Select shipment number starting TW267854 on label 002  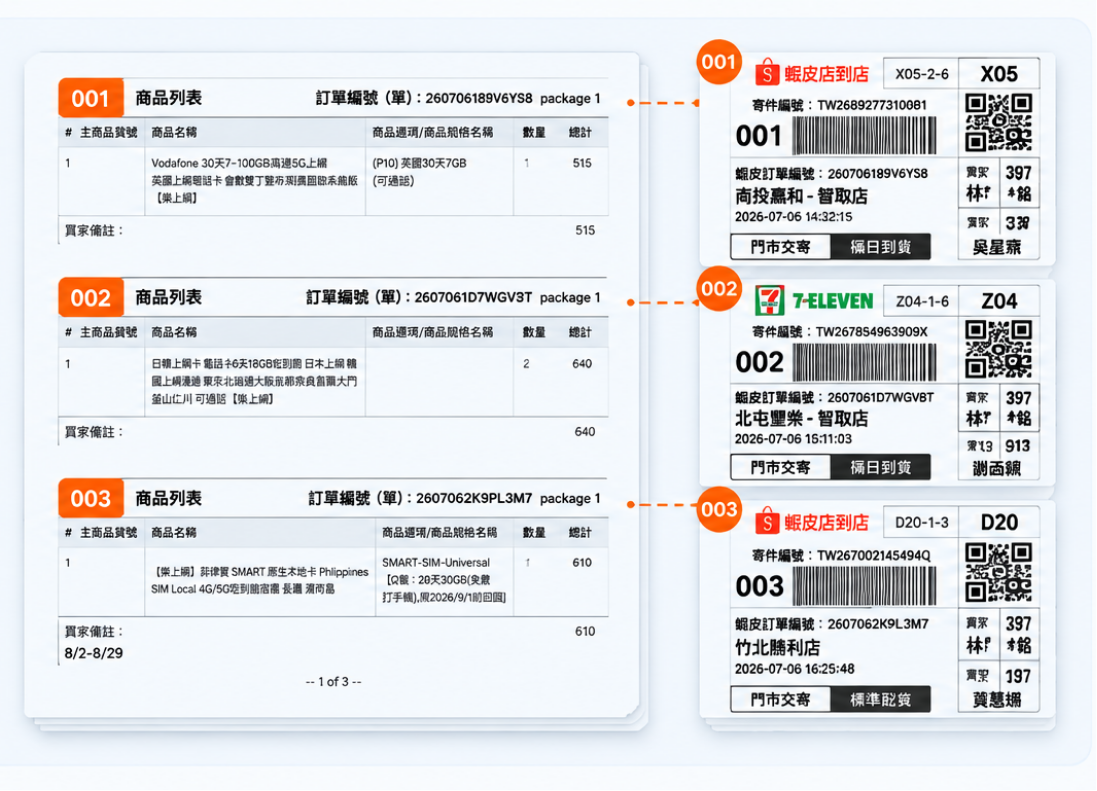coord(872,332)
